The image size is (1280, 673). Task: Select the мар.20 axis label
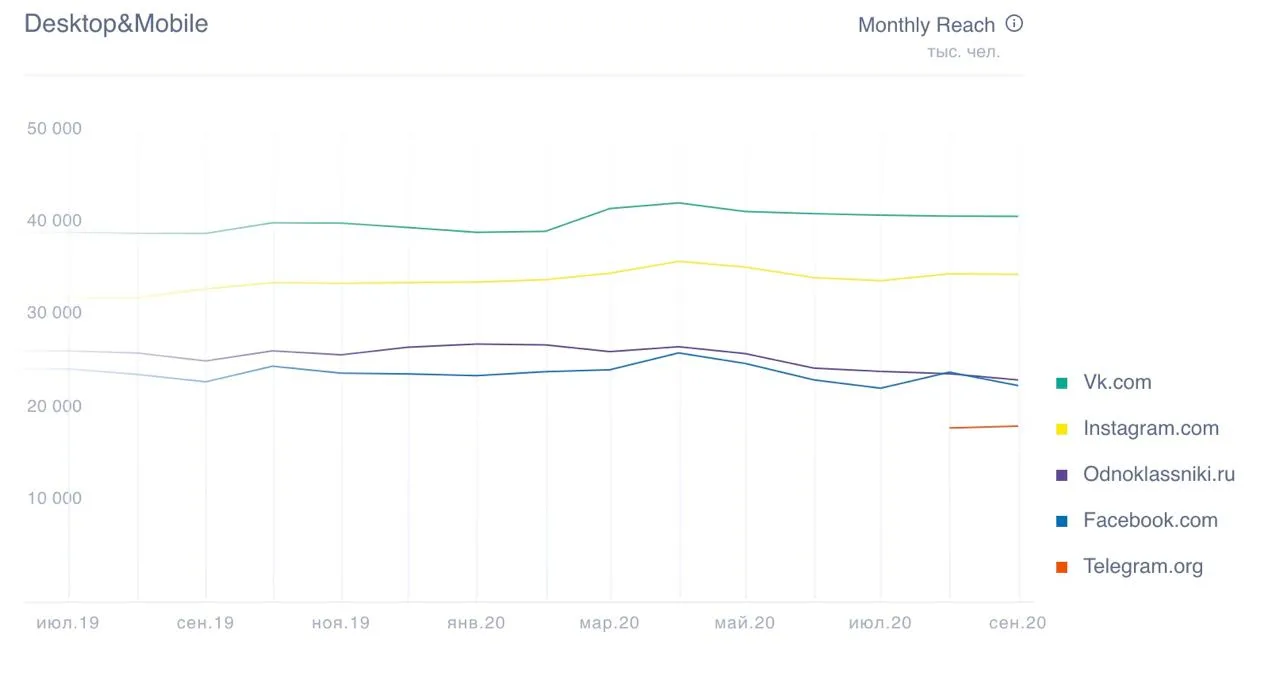pos(609,623)
